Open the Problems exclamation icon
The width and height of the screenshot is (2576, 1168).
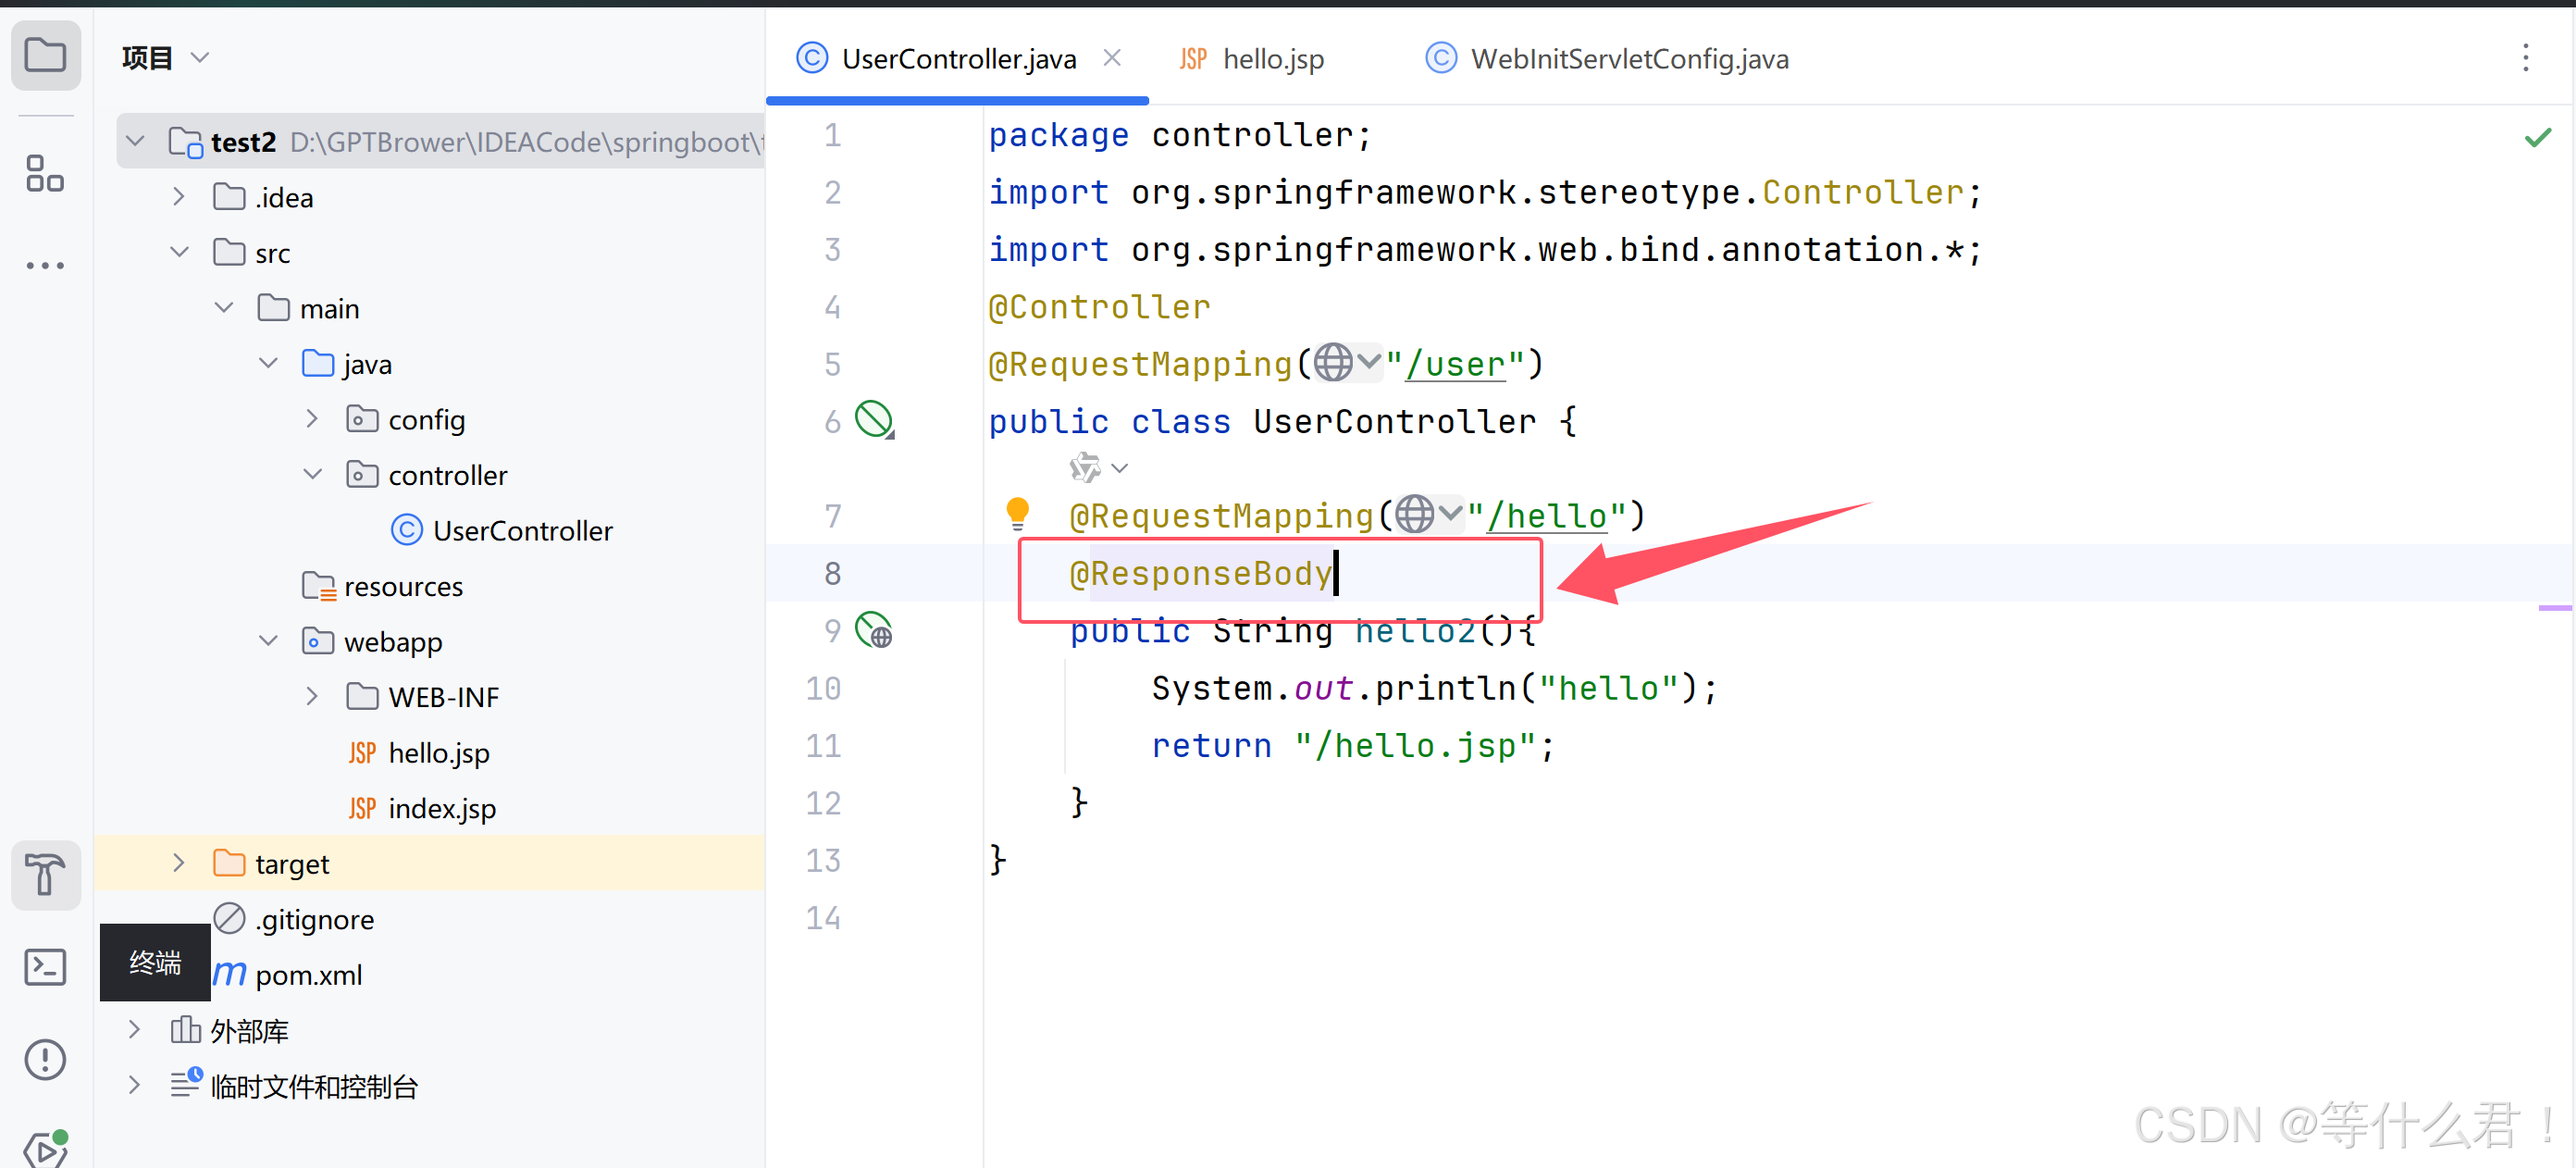pos(45,1060)
